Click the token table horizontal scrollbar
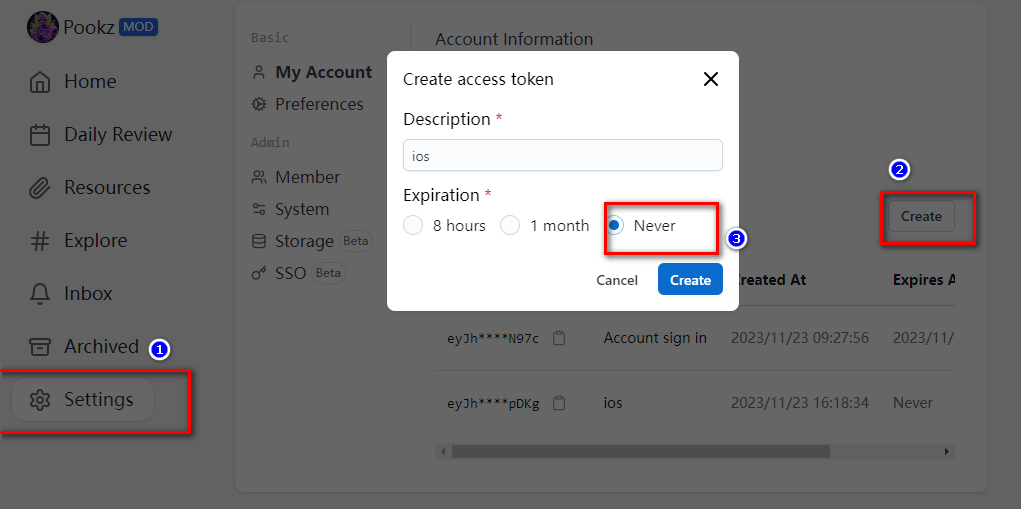 640,452
